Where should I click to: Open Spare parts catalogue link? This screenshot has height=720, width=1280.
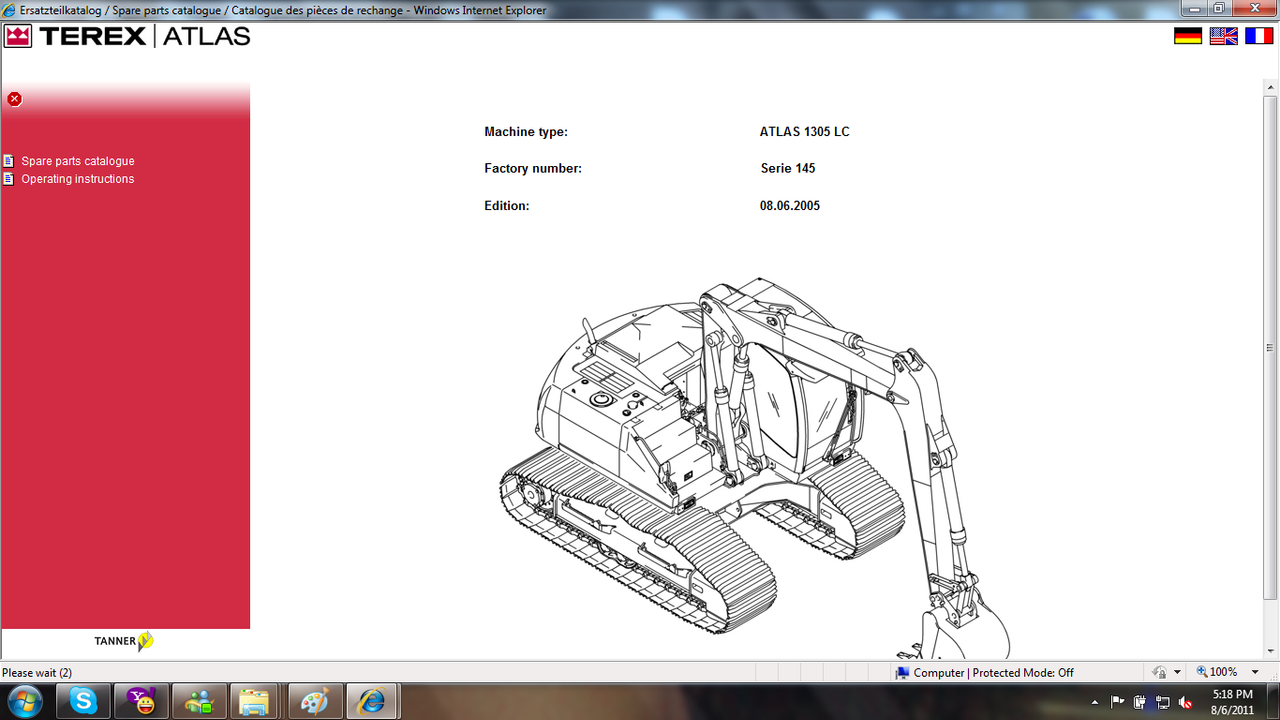(x=78, y=161)
